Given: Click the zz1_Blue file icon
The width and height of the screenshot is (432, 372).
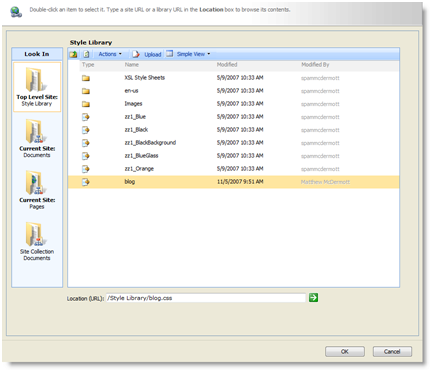Looking at the screenshot, I should coord(86,117).
